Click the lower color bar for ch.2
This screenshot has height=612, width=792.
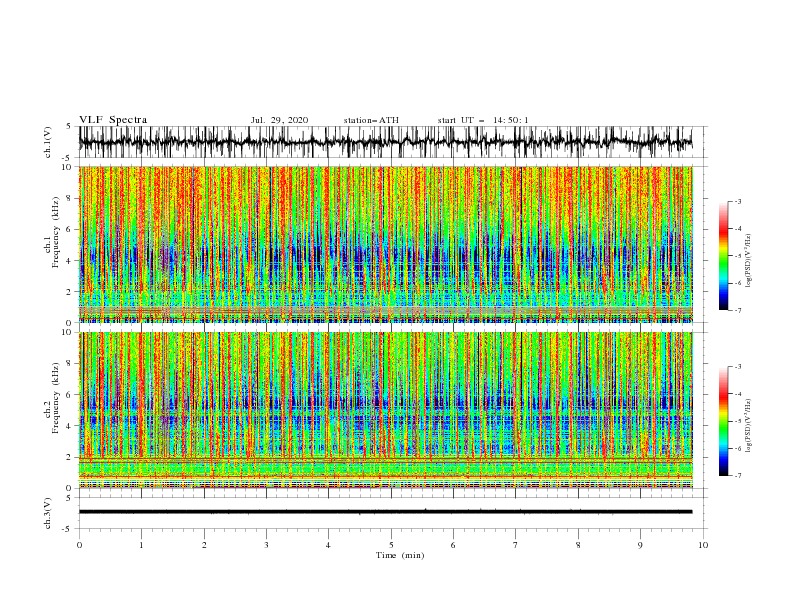pos(723,421)
